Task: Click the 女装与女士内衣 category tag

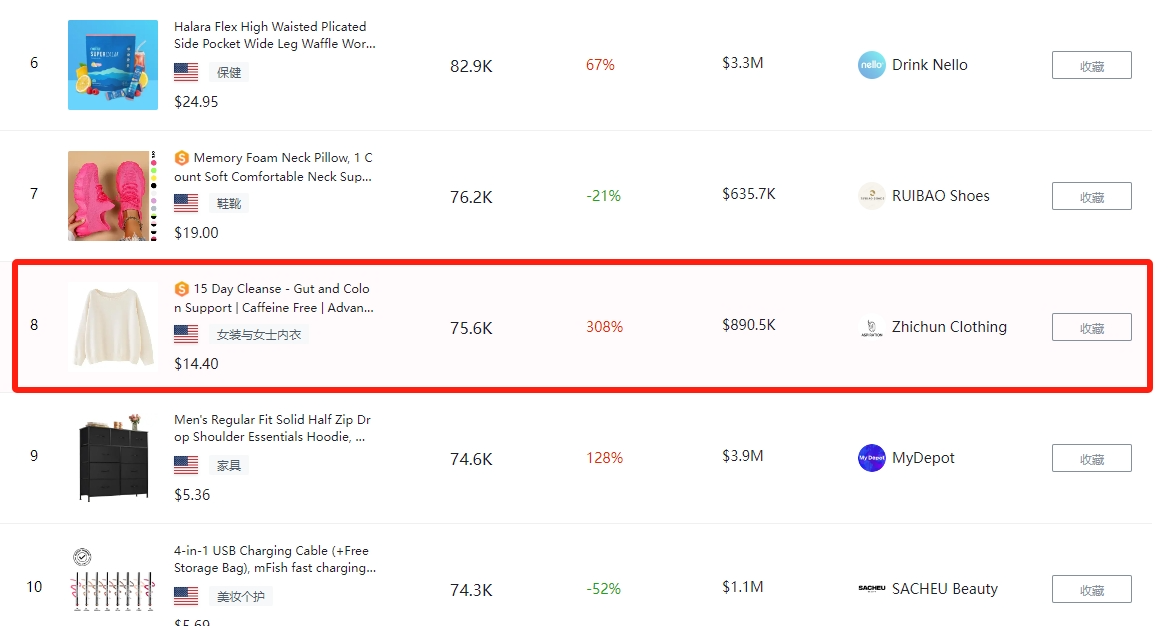Action: 258,334
